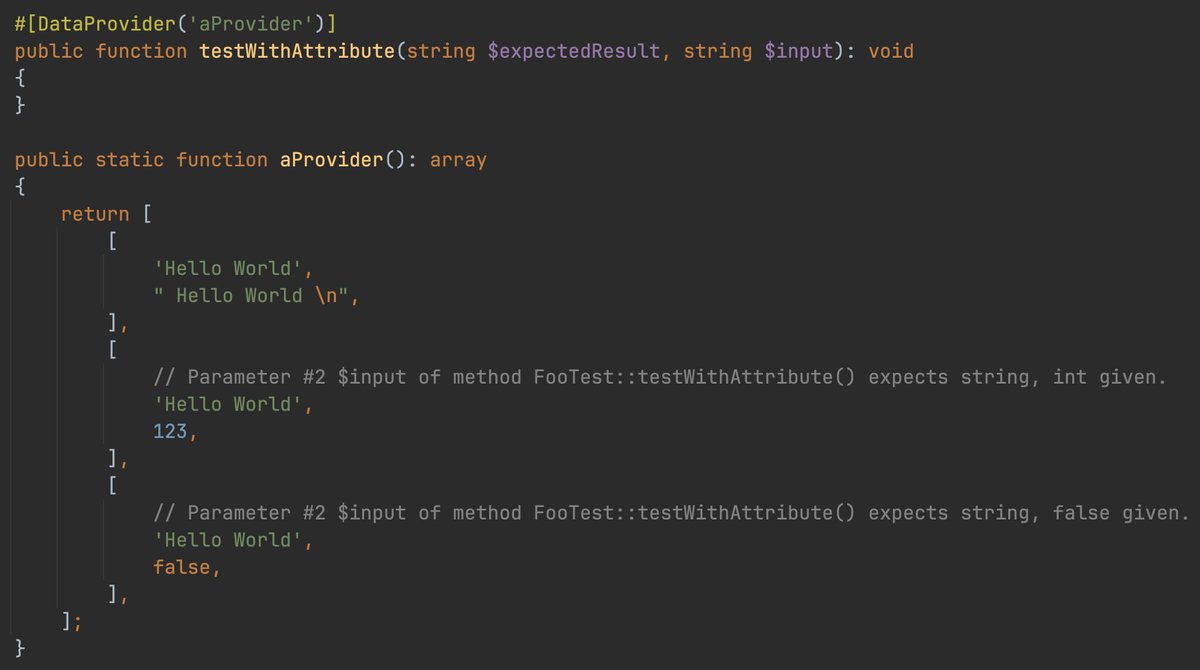Click the false boolean literal
The height and width of the screenshot is (670, 1200).
[x=185, y=566]
